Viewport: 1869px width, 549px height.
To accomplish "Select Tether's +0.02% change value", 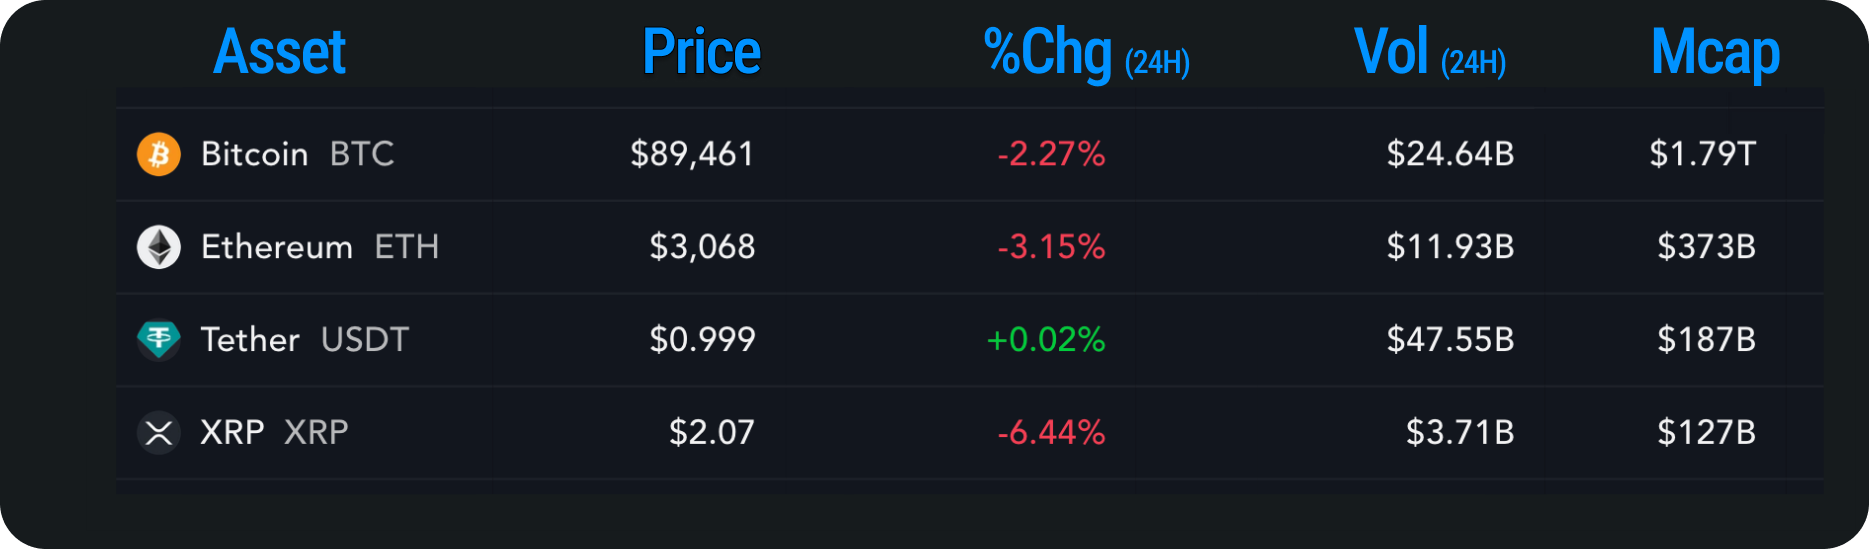I will (x=1046, y=340).
